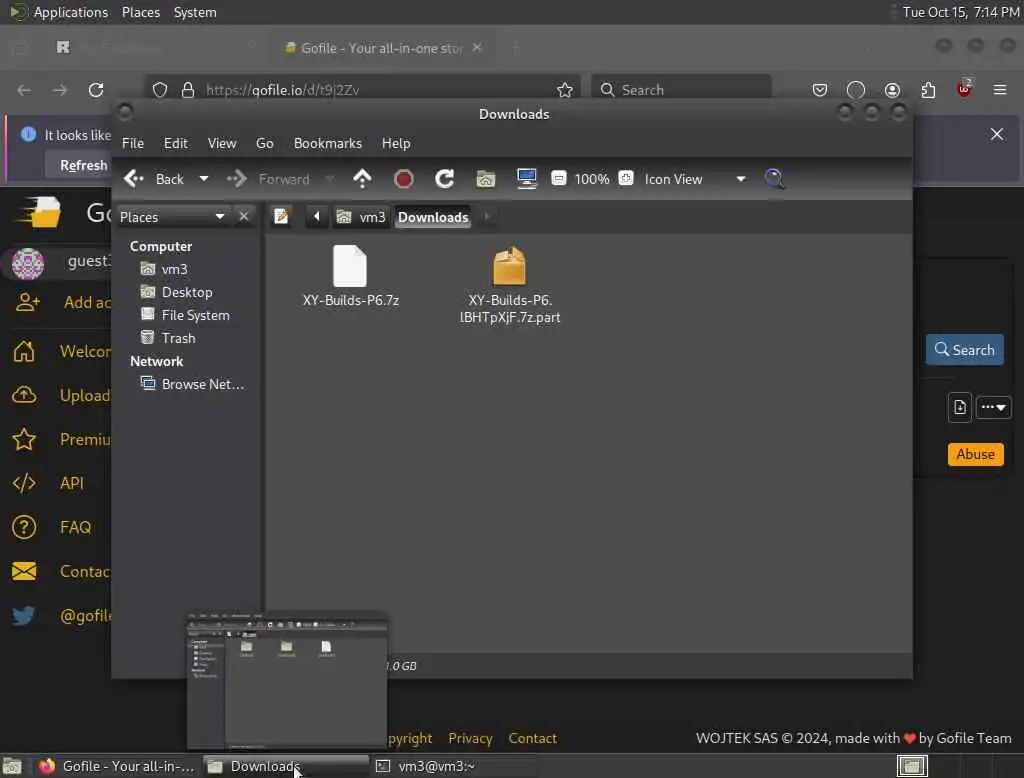Viewport: 1024px width, 778px height.
Task: Open the Back history dropdown arrow
Action: click(x=204, y=179)
